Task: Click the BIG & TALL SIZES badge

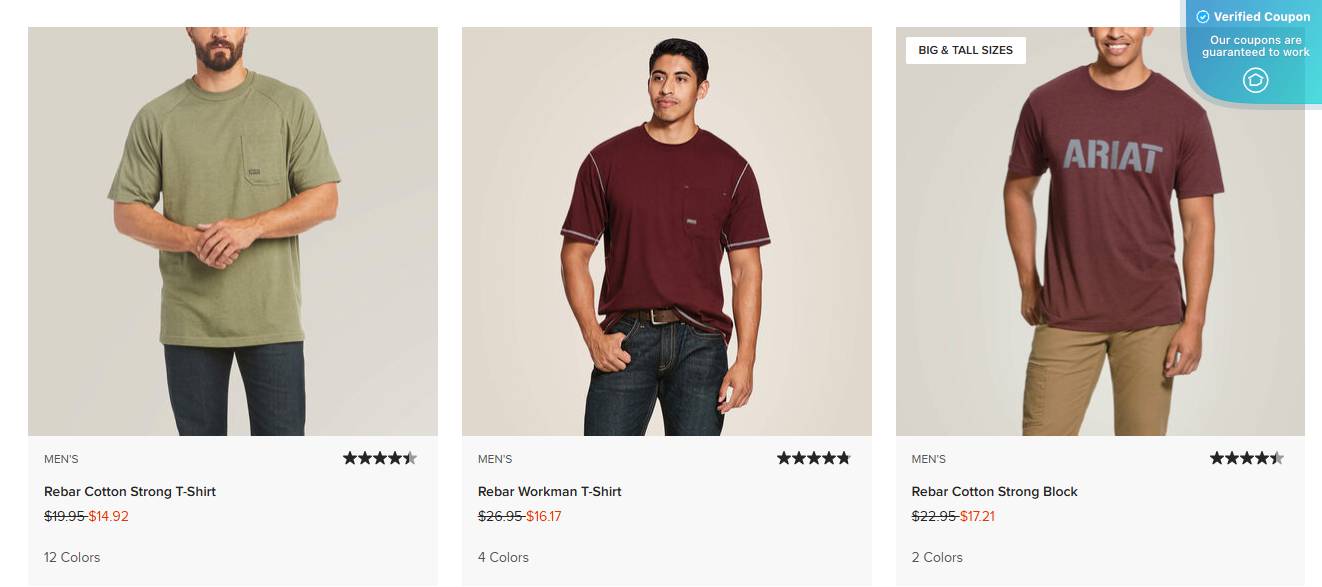Action: coord(965,50)
